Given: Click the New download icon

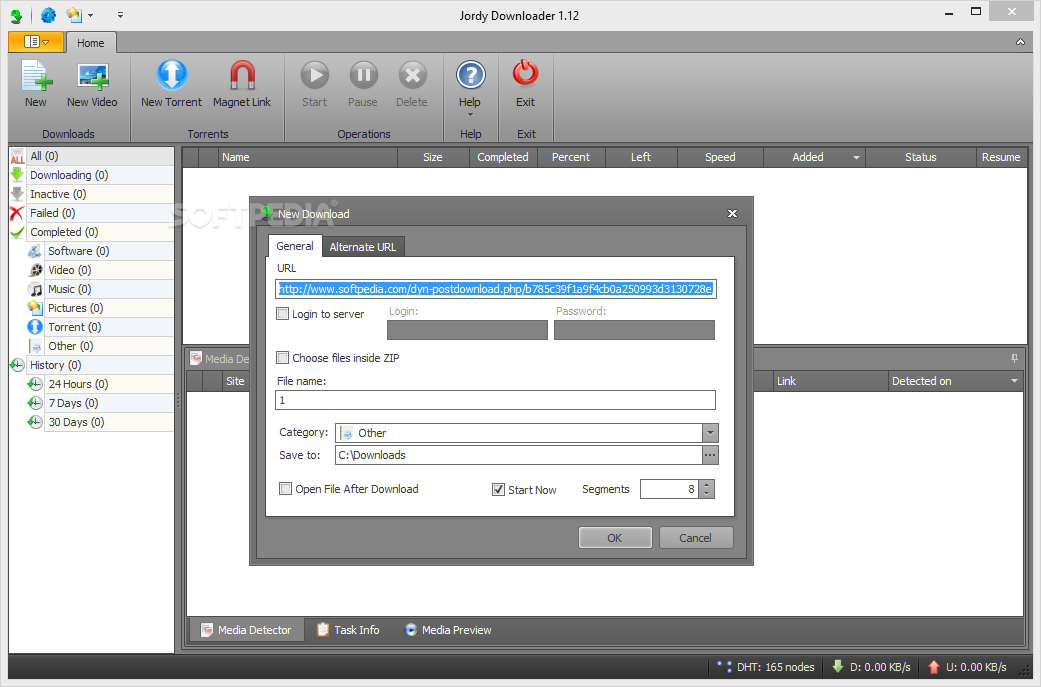Looking at the screenshot, I should click(x=36, y=76).
